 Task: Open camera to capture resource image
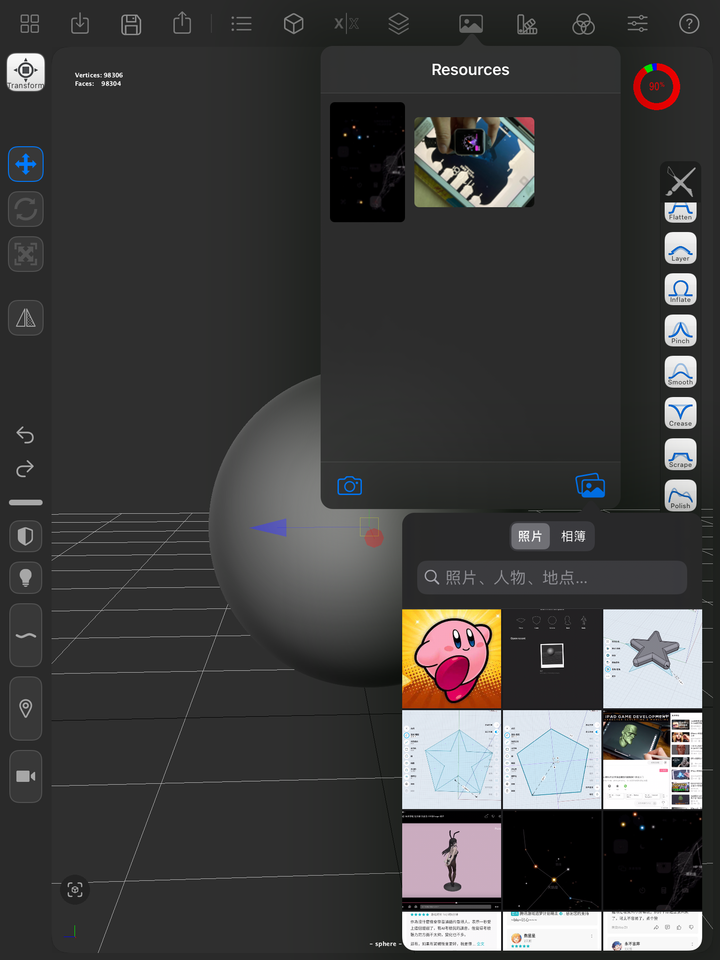pos(350,486)
